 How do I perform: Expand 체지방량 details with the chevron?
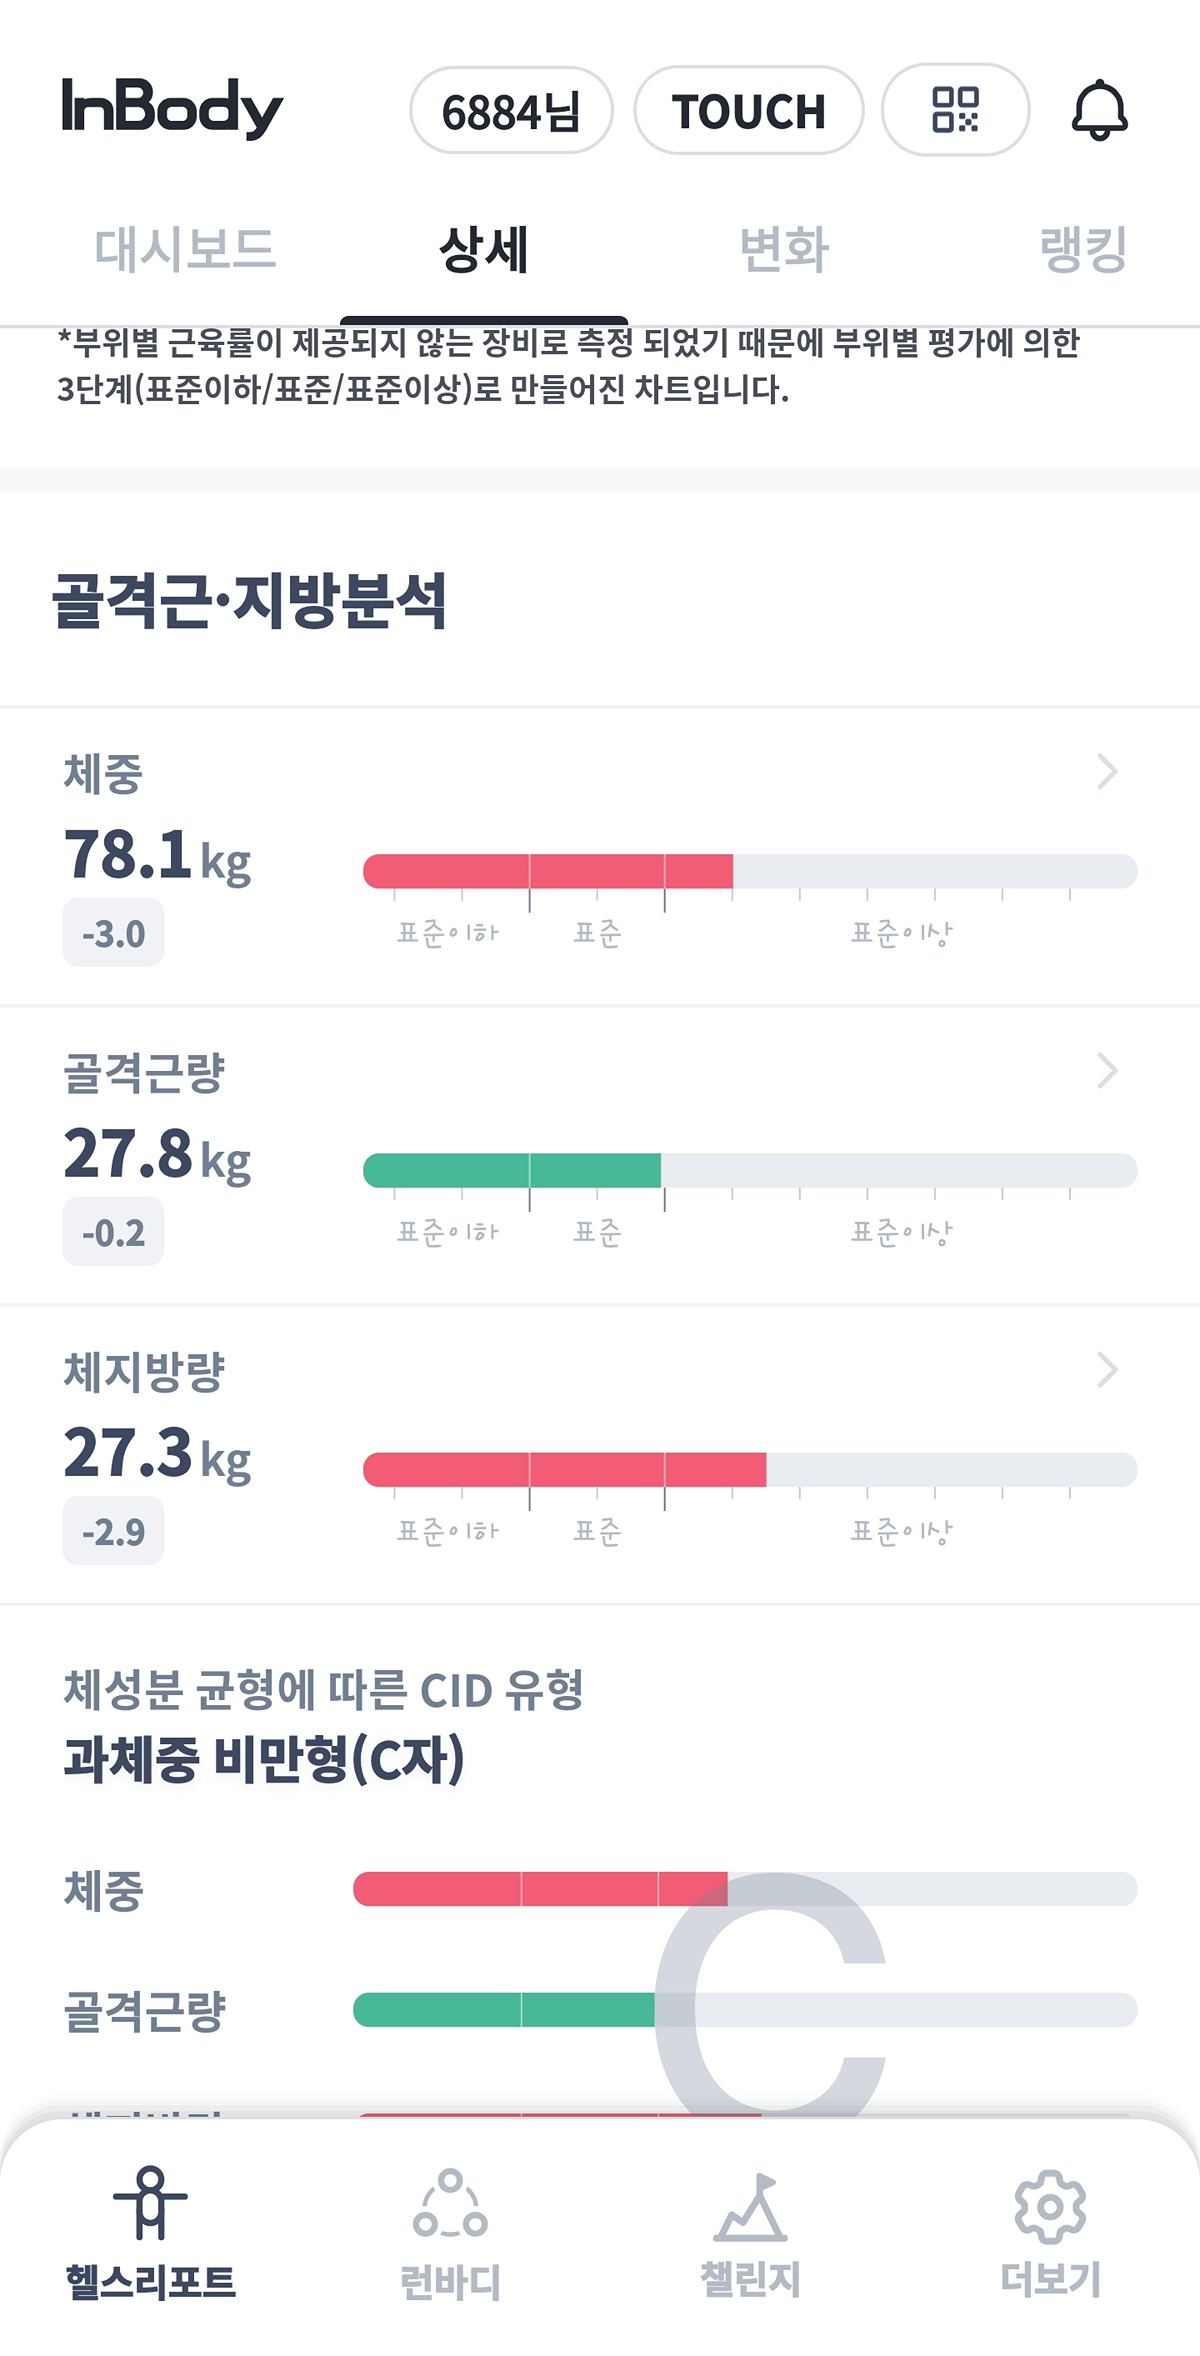coord(1106,1370)
